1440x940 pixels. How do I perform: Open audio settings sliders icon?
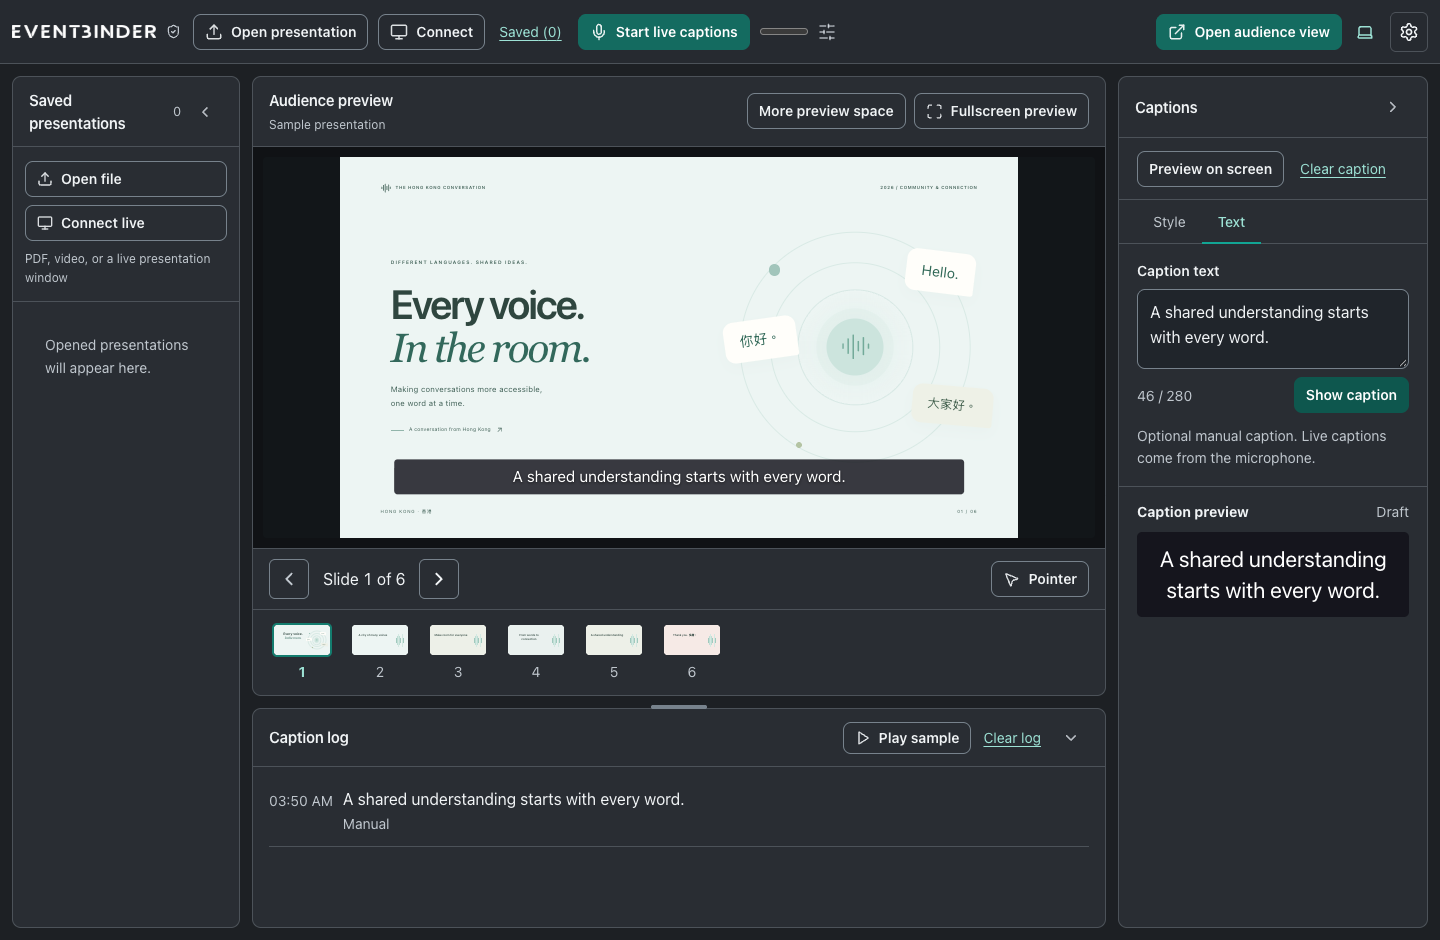[827, 32]
